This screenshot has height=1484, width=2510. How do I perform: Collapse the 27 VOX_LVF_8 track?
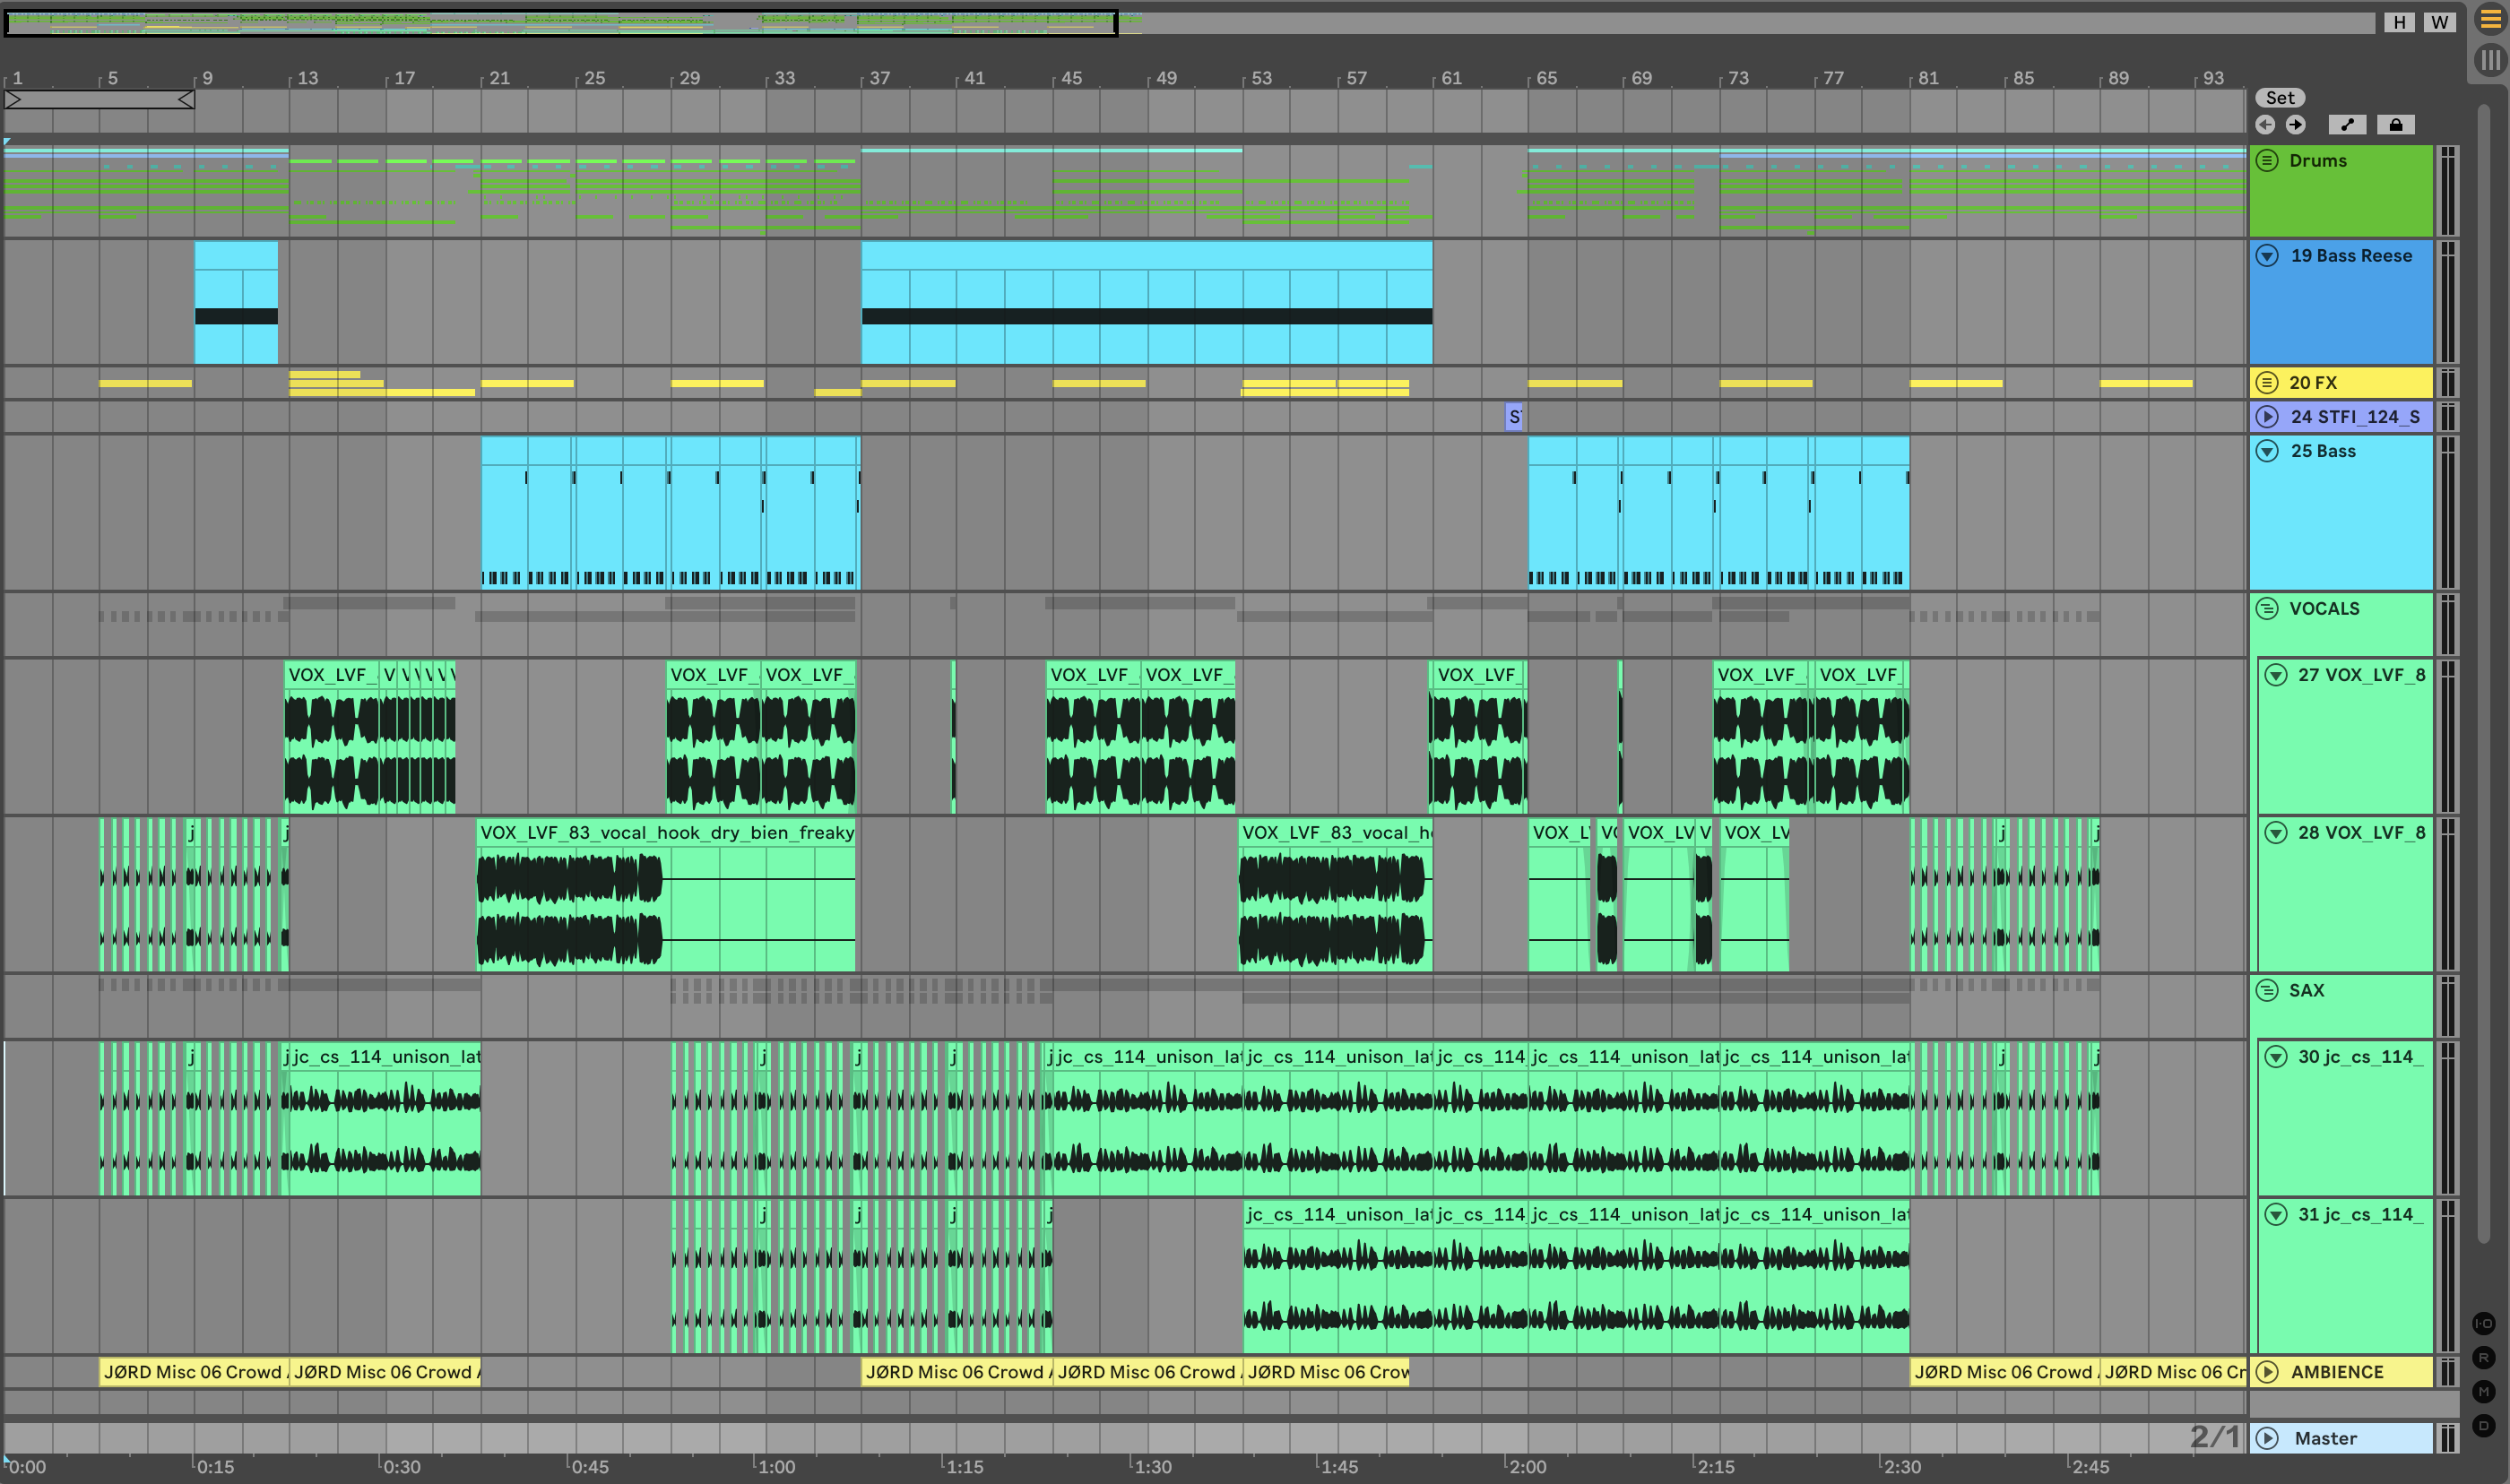(x=2276, y=675)
